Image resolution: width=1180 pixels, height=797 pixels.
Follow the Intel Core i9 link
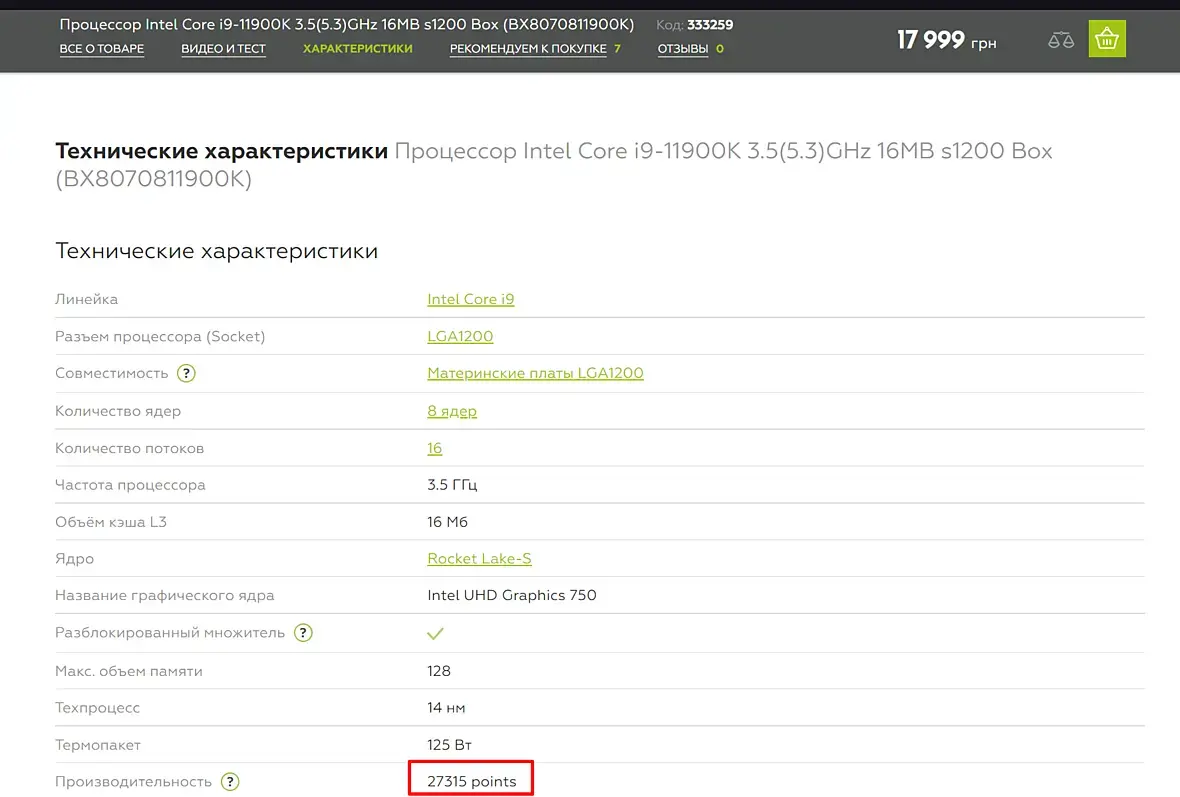470,299
